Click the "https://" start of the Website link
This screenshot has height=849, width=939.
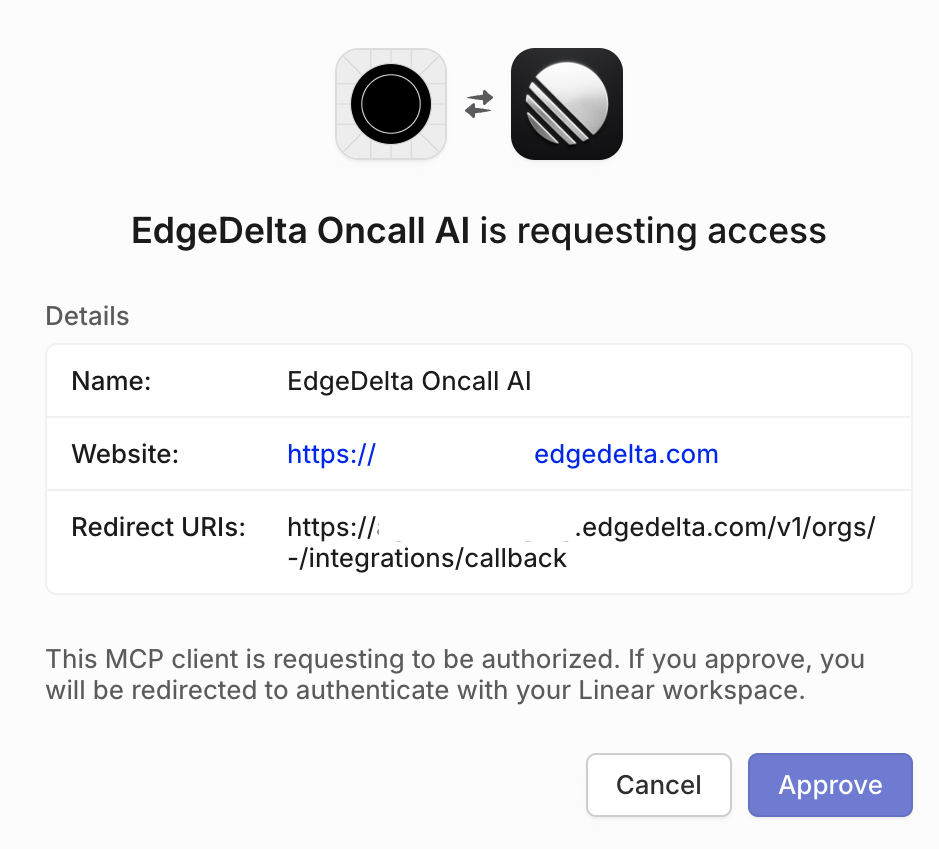click(331, 455)
